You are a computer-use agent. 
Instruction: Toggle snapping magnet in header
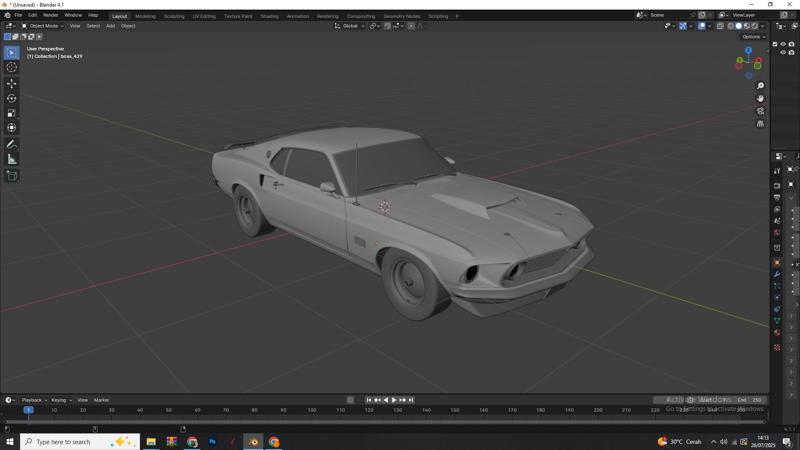[x=387, y=26]
